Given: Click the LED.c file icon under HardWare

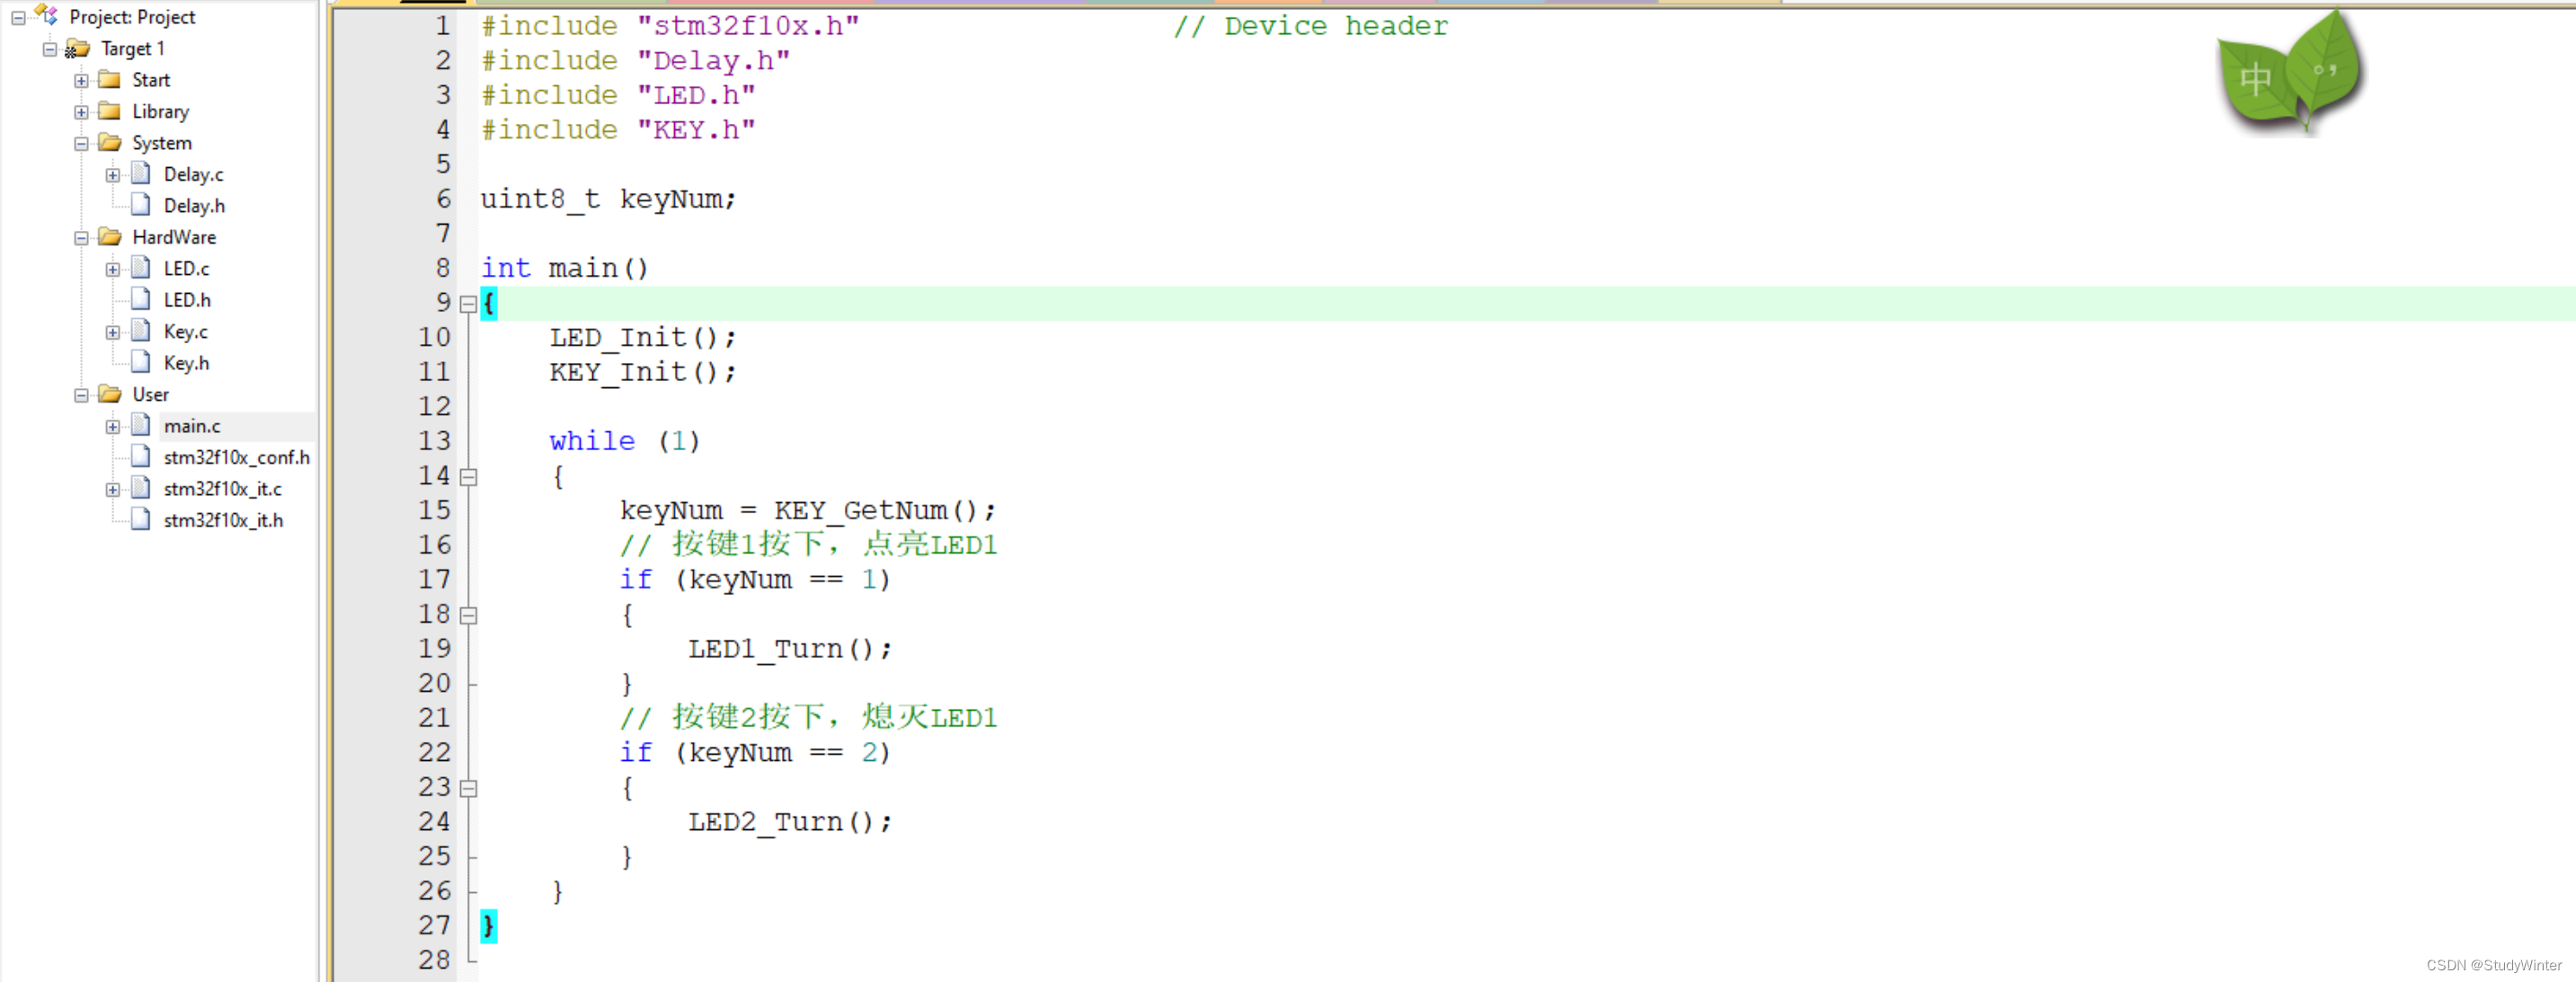Looking at the screenshot, I should pyautogui.click(x=140, y=268).
